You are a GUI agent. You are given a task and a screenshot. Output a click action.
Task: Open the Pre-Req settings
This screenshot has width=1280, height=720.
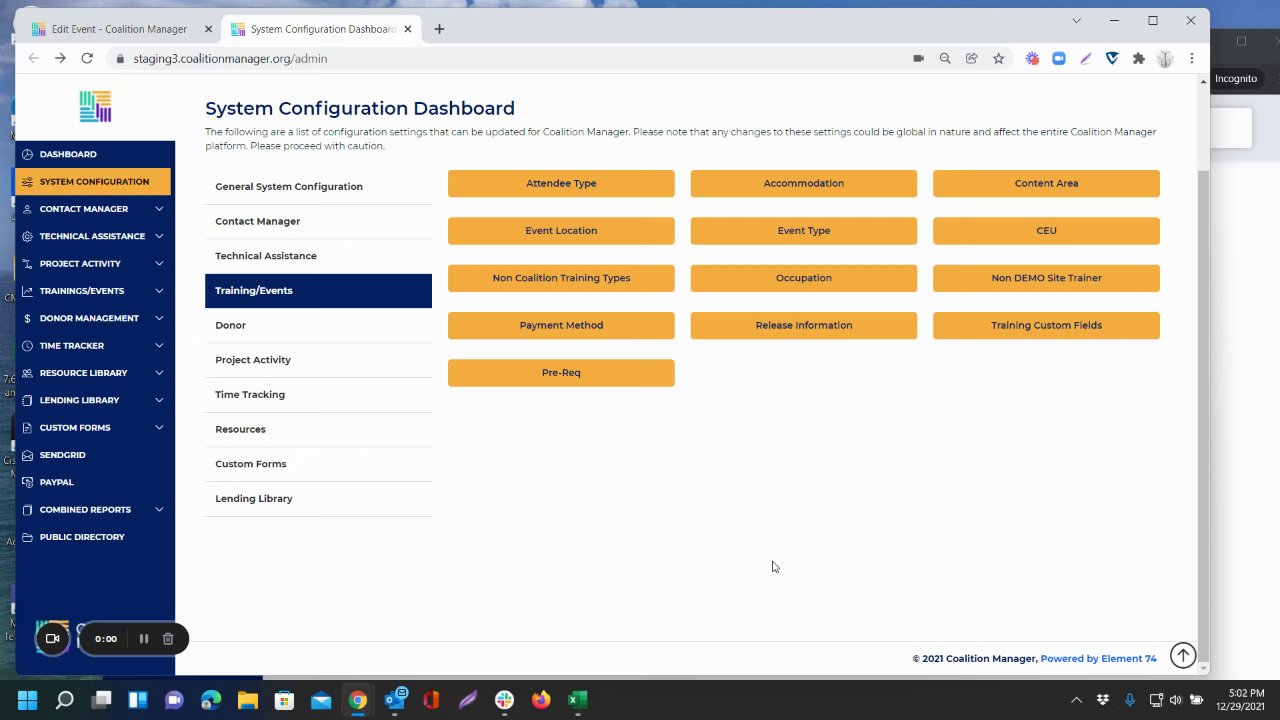(561, 373)
